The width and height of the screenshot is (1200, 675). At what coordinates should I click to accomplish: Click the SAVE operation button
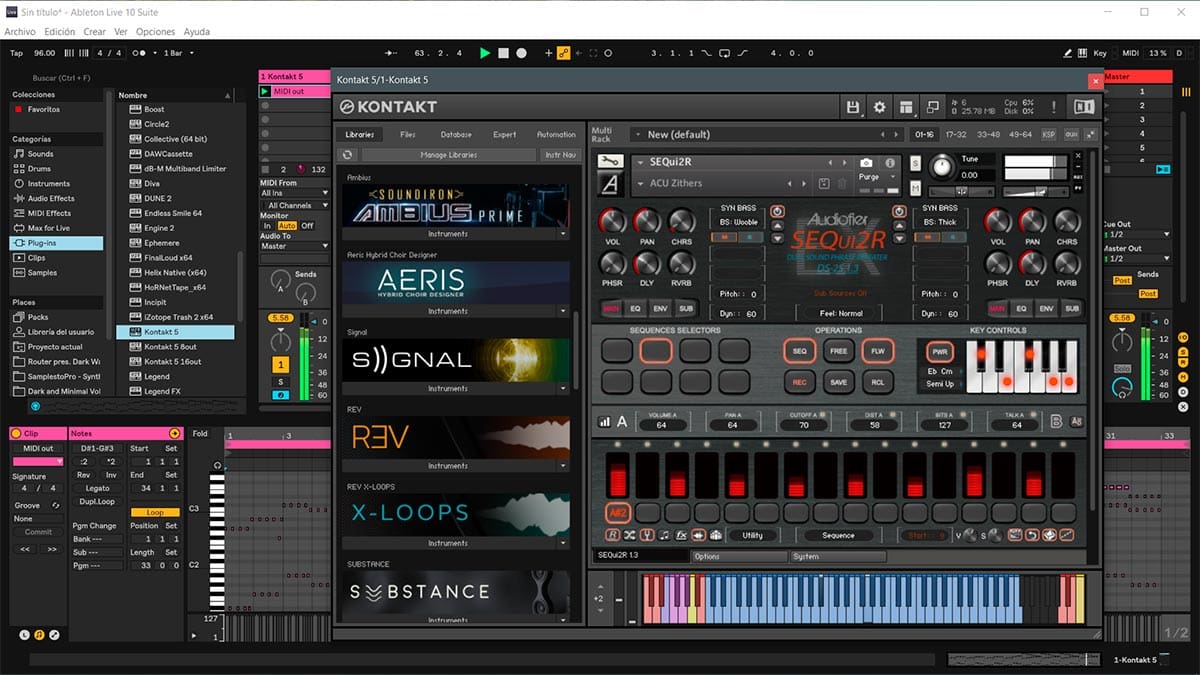pyautogui.click(x=838, y=382)
